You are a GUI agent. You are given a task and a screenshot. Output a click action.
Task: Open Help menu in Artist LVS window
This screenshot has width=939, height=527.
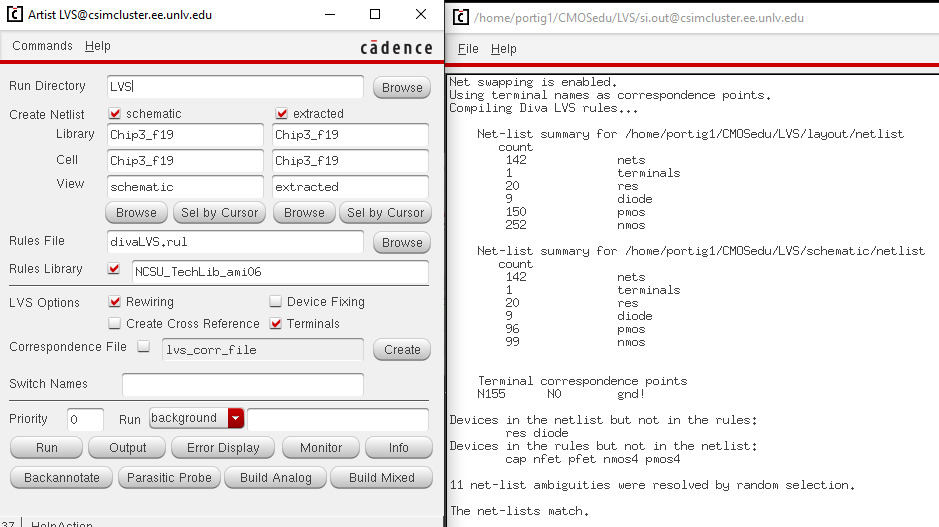(x=98, y=46)
